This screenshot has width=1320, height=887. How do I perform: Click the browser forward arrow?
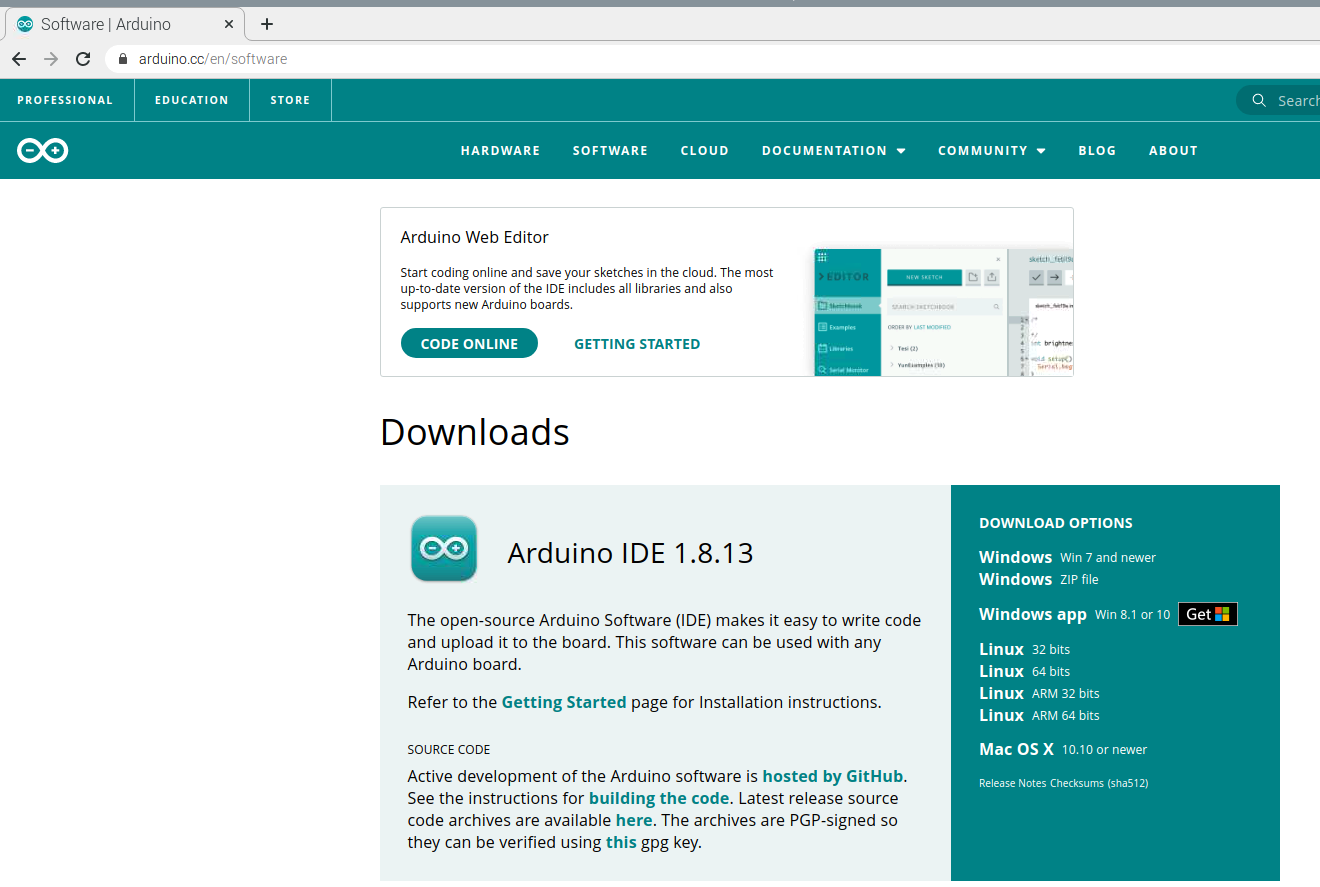tap(51, 59)
